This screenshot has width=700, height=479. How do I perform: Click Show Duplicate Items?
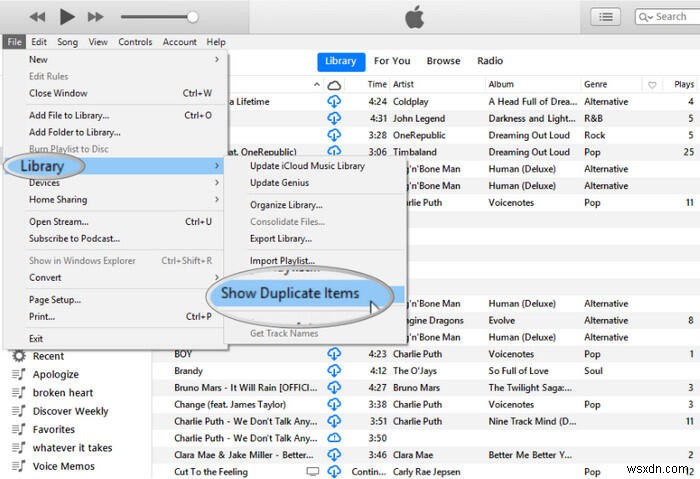(x=290, y=293)
